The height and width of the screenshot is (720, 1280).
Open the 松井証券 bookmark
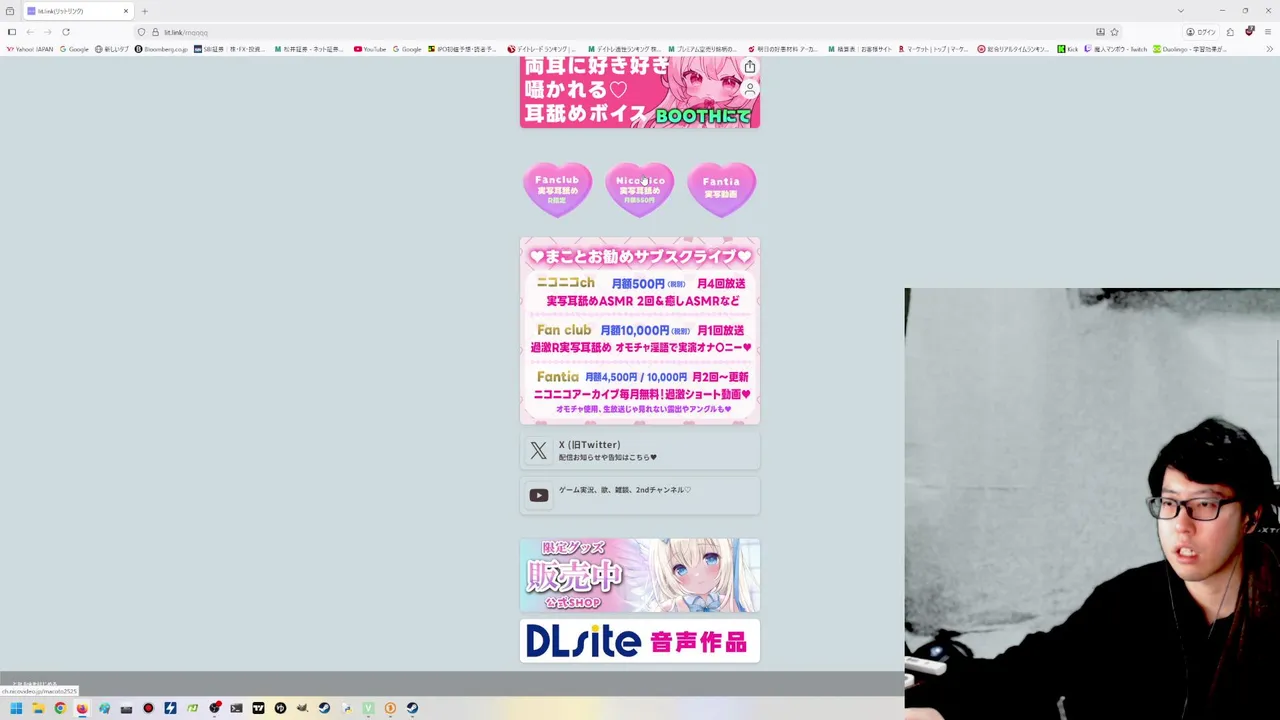309,49
